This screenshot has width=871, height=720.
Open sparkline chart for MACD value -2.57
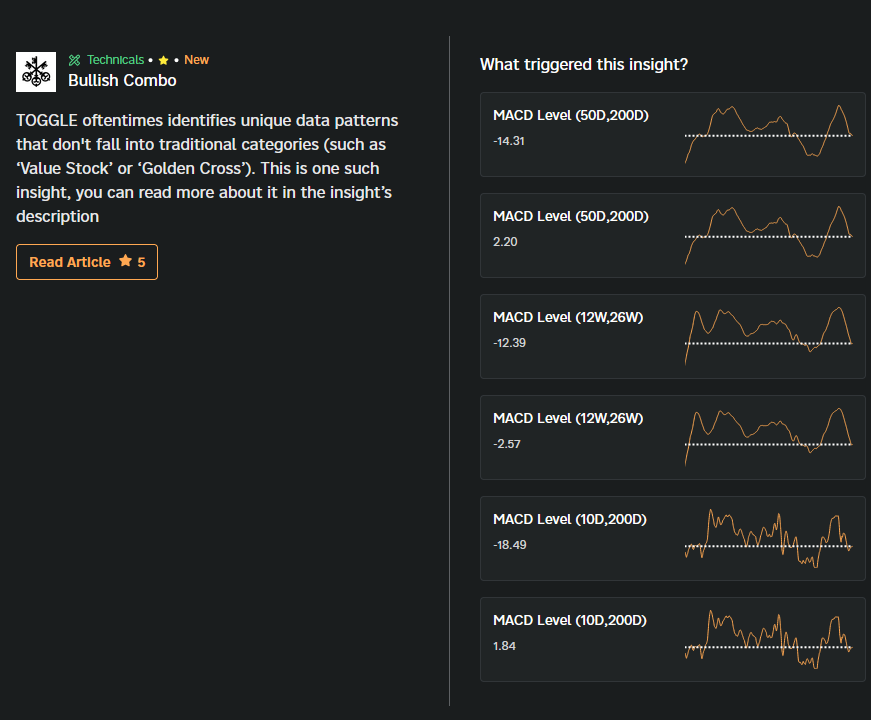click(768, 437)
